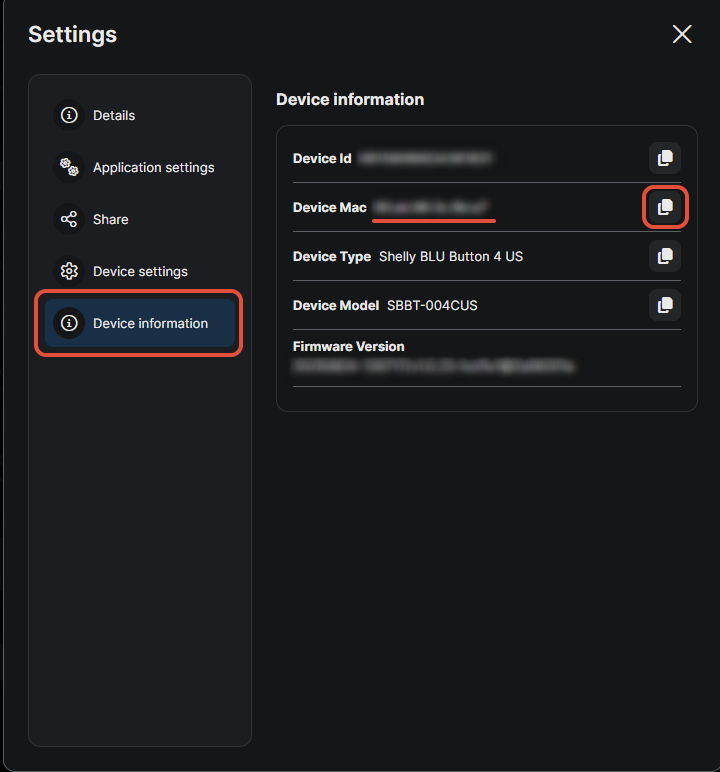This screenshot has width=720, height=772.
Task: Click the Share nodes icon
Action: click(69, 219)
